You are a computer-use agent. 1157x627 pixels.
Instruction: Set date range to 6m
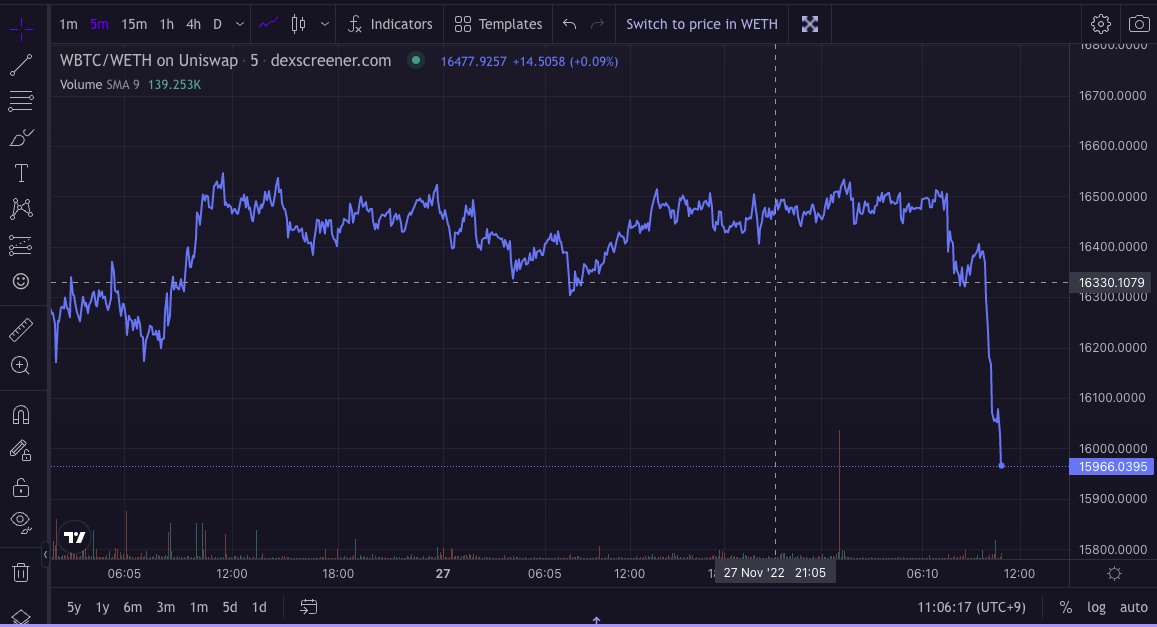(133, 607)
